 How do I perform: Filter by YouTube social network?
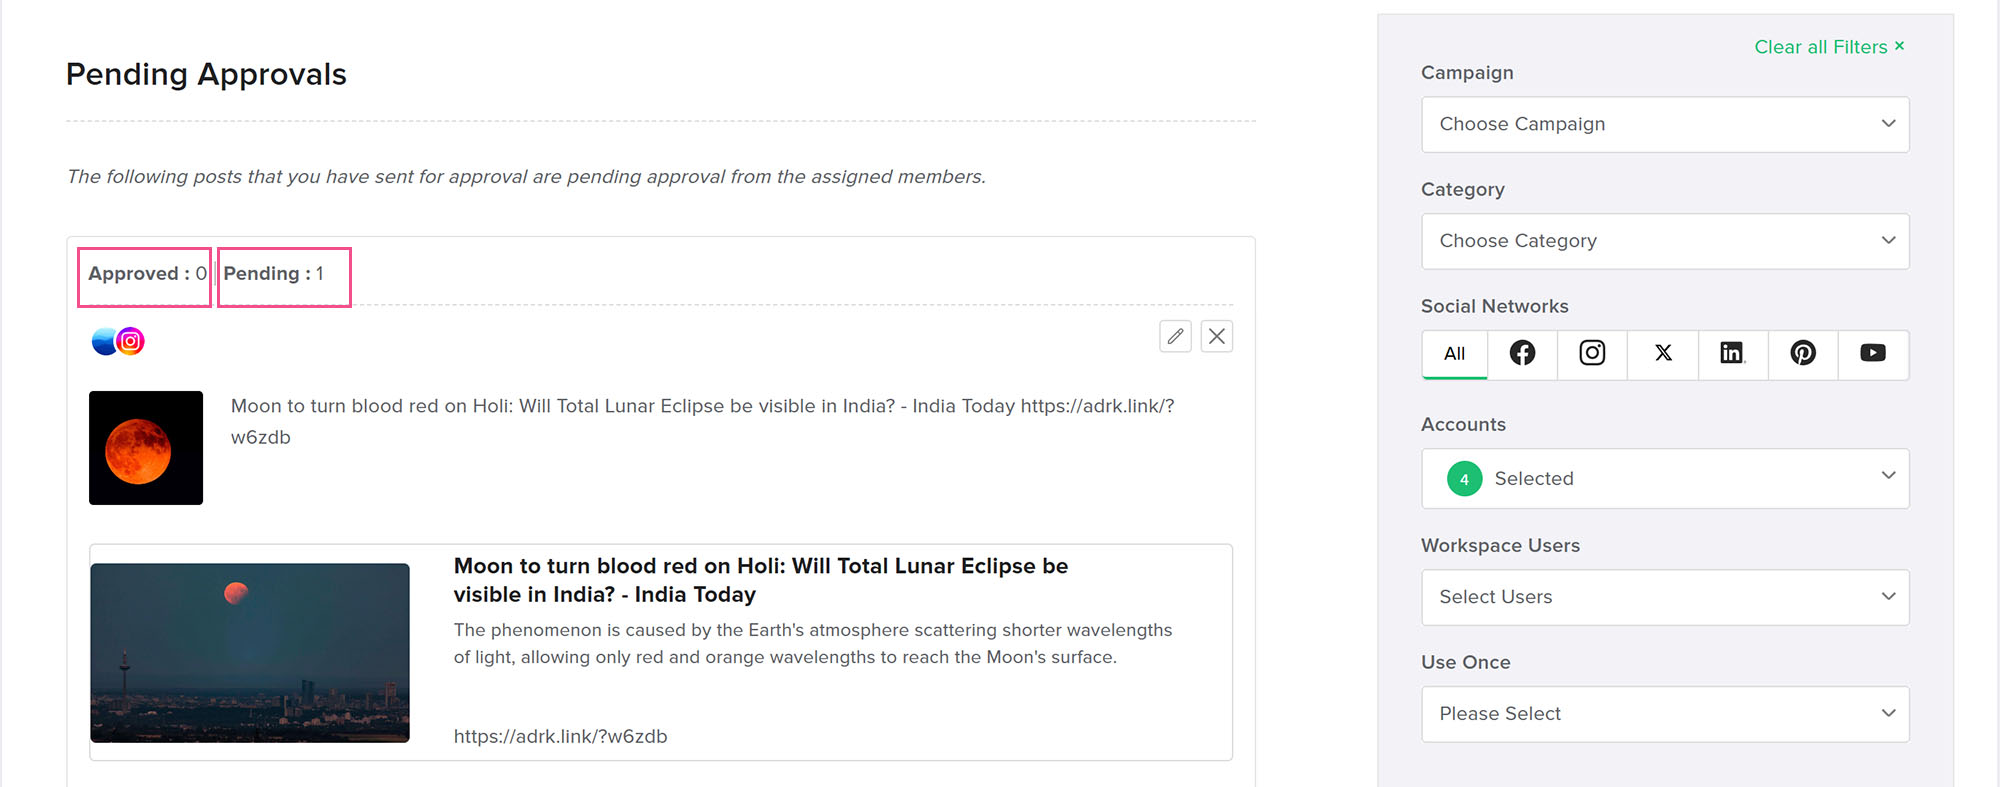coord(1873,354)
